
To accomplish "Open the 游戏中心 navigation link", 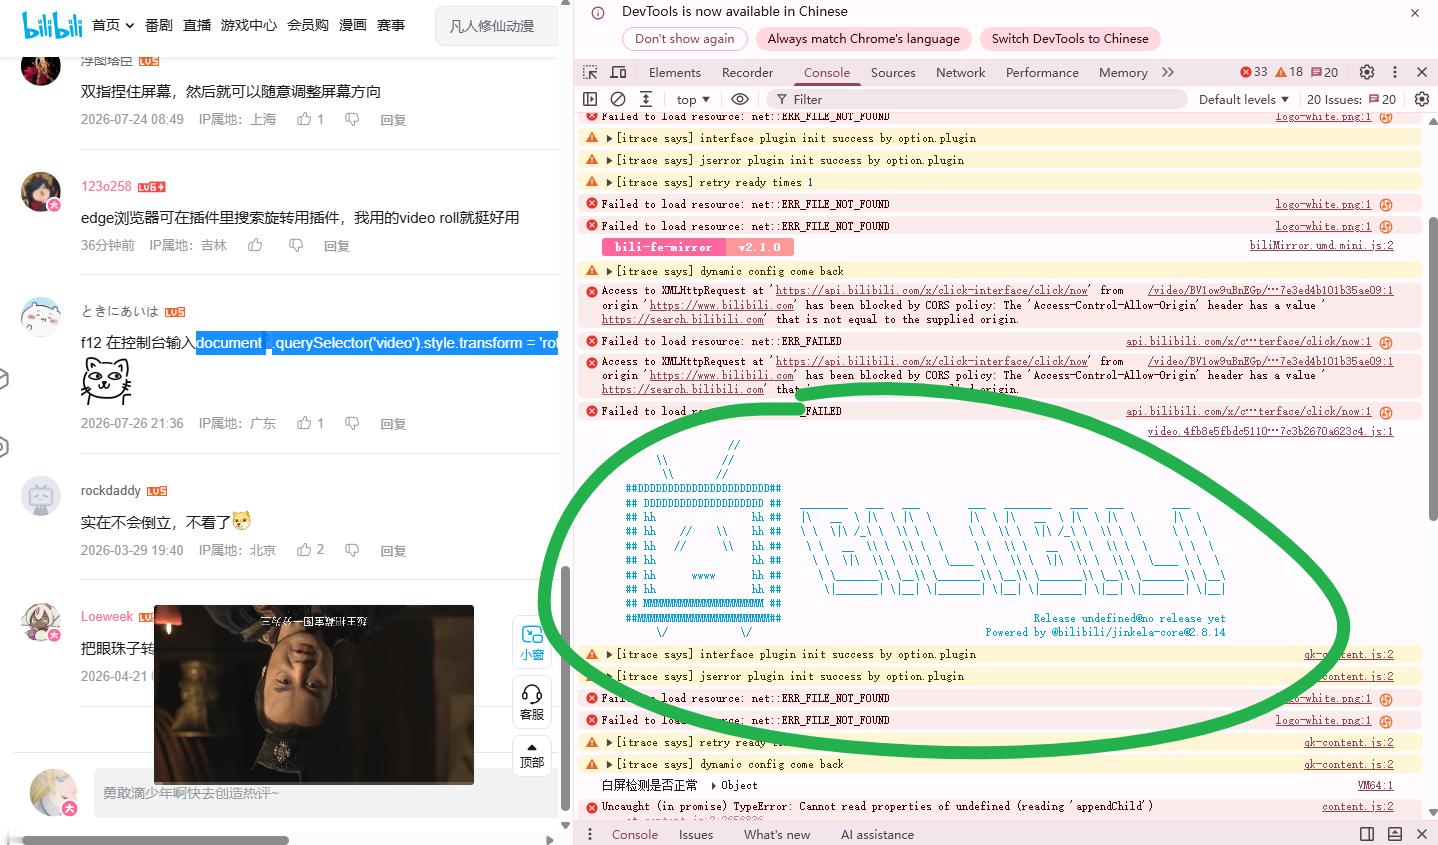I will 249,25.
